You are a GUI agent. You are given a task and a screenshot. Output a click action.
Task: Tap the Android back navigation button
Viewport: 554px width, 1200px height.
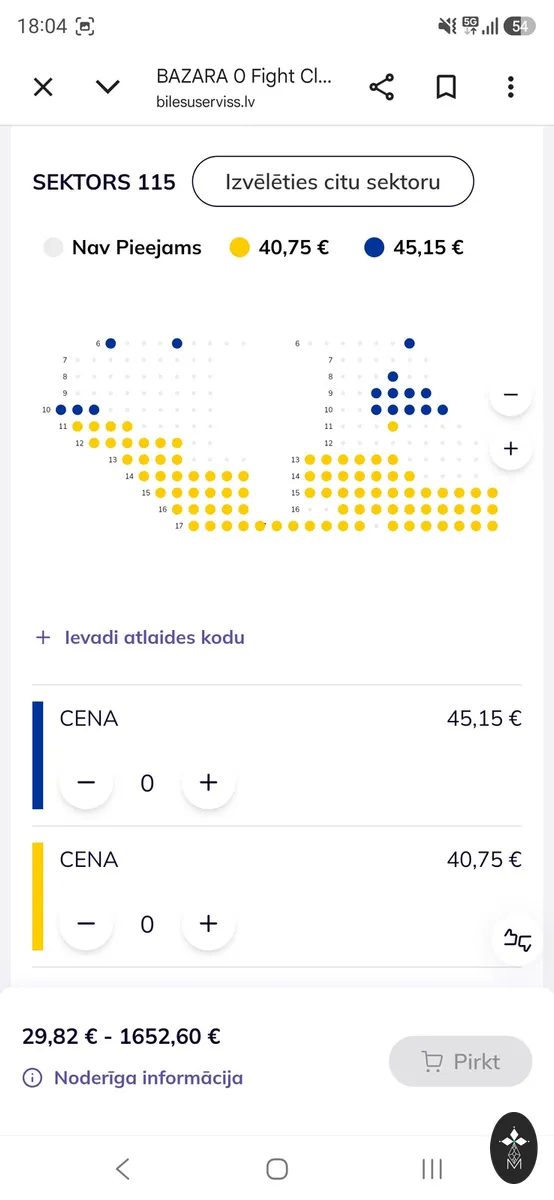[x=122, y=1168]
